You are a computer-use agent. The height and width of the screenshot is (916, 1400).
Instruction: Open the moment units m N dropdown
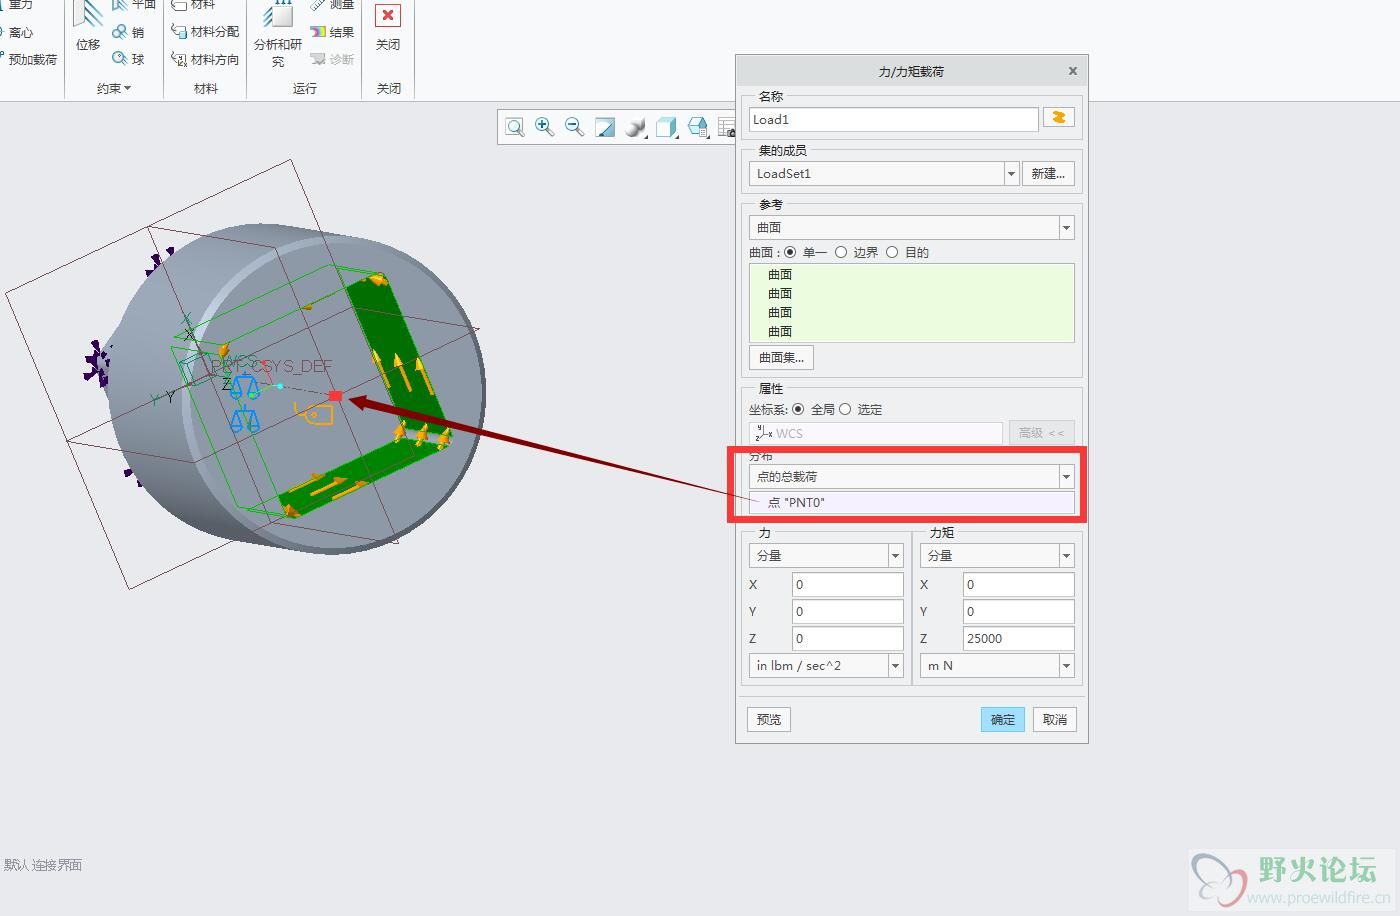(x=1066, y=665)
